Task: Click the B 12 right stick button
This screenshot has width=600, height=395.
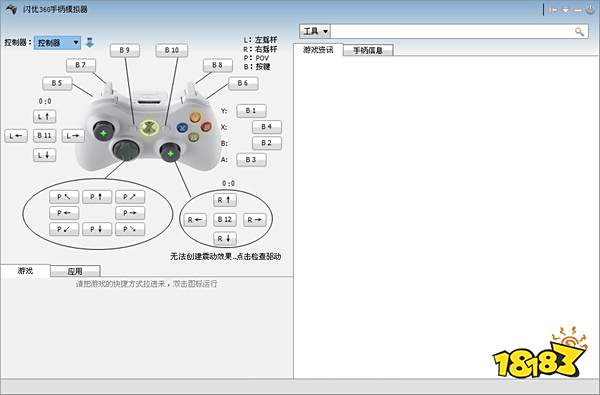Action: tap(225, 219)
